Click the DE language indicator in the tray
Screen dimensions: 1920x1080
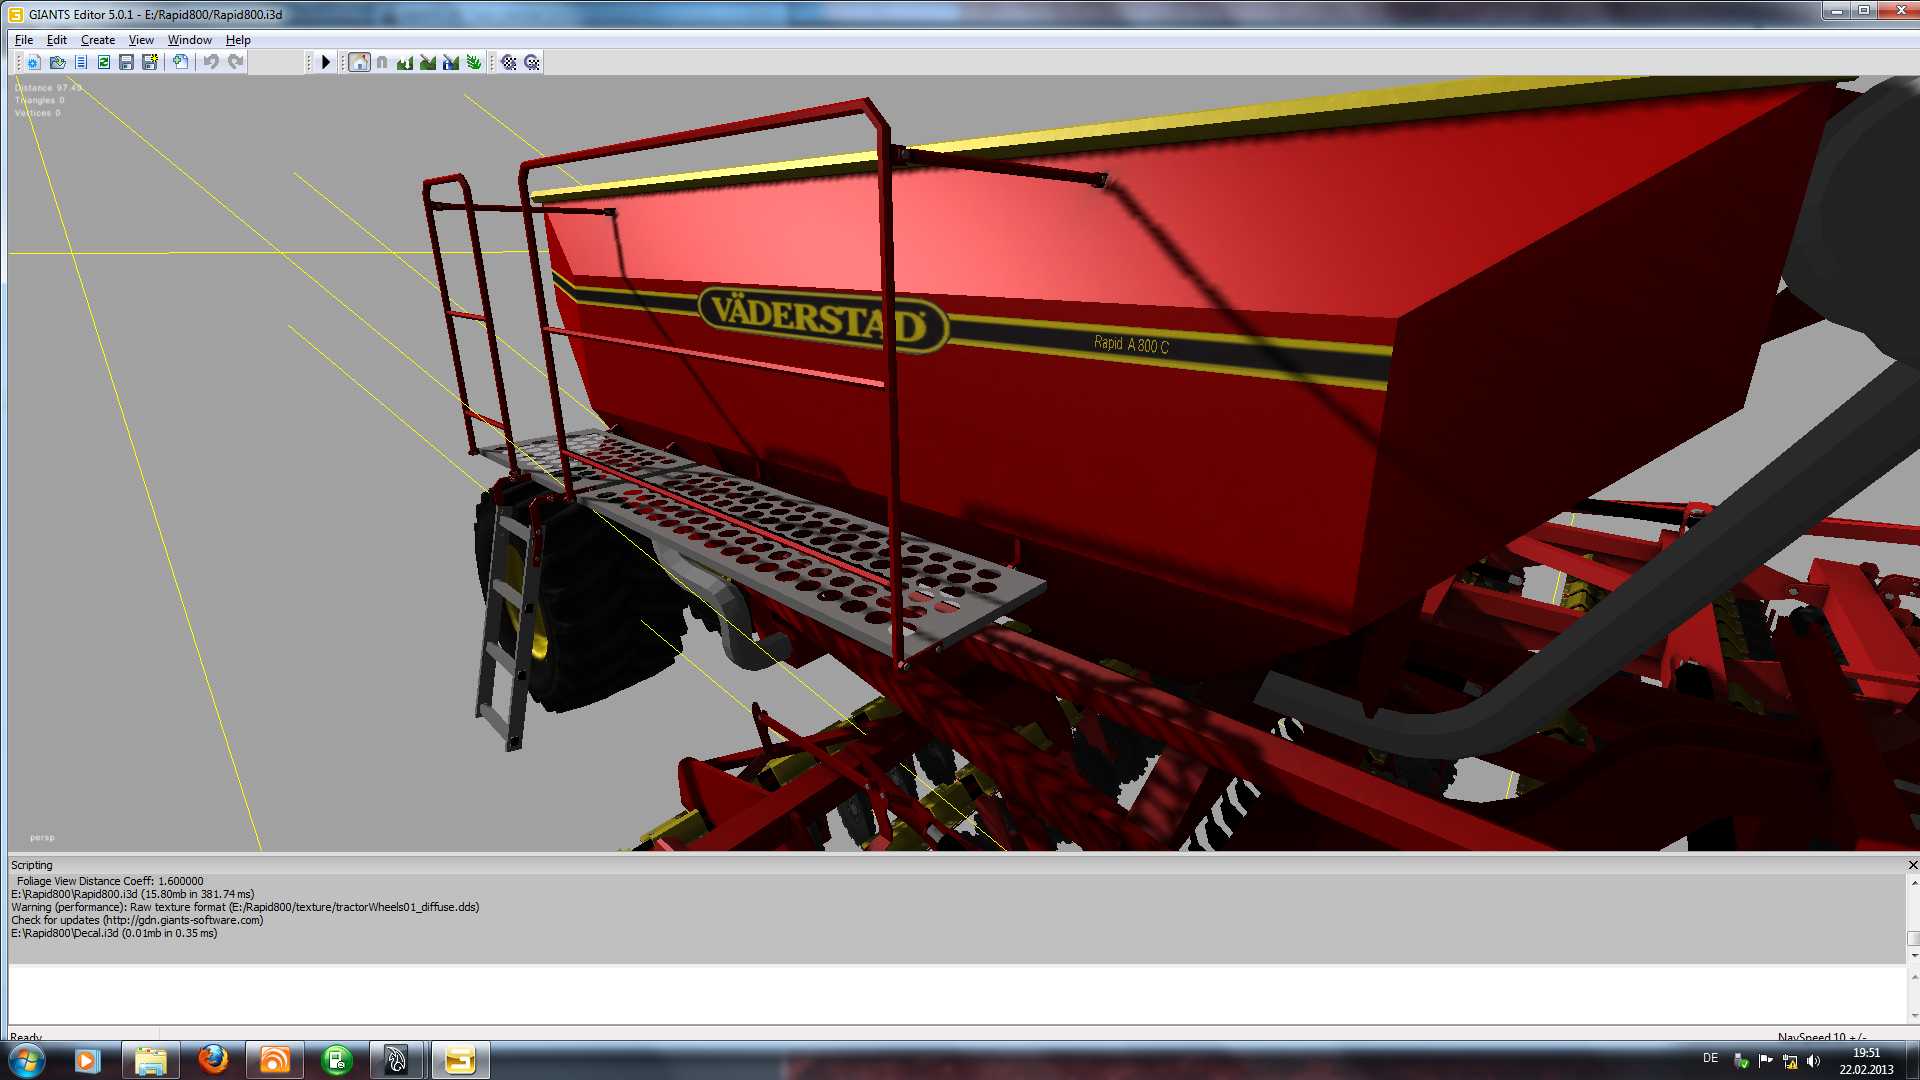point(1710,1058)
